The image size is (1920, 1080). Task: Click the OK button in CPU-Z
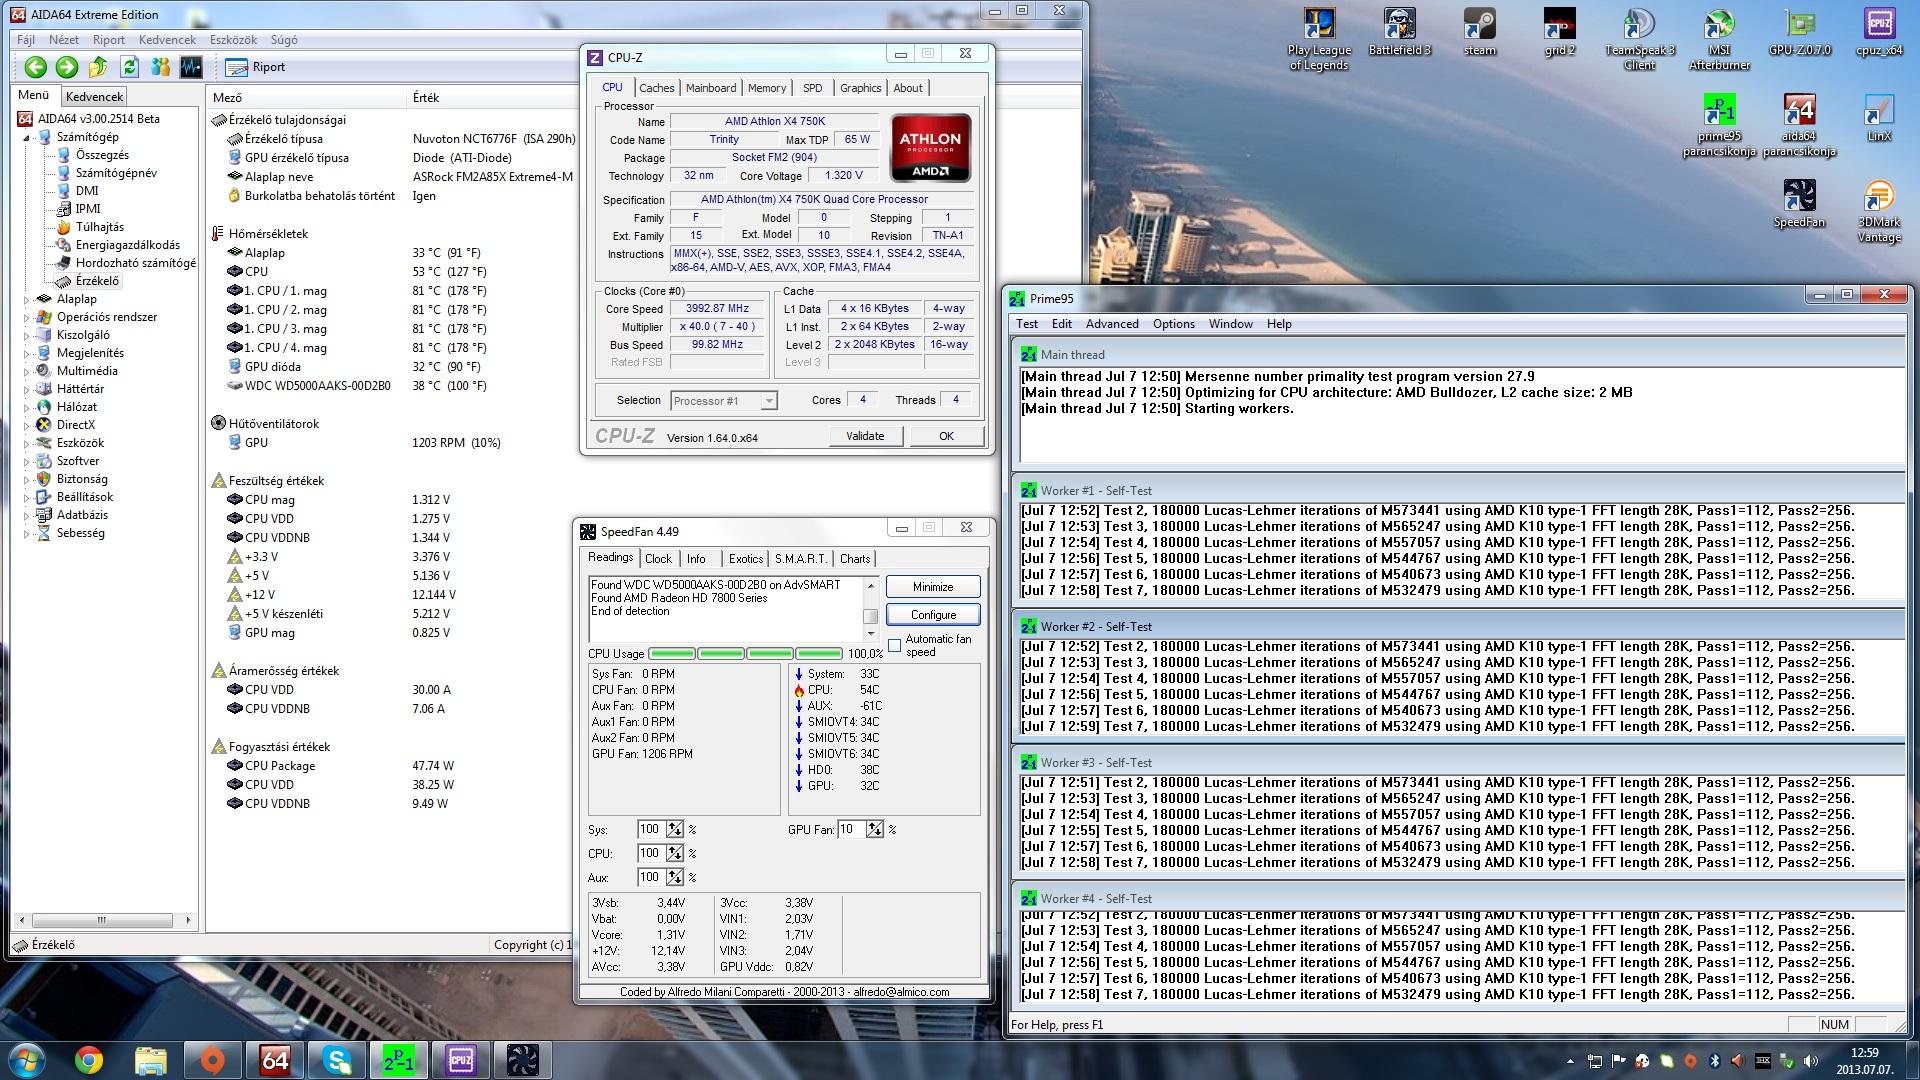click(946, 436)
